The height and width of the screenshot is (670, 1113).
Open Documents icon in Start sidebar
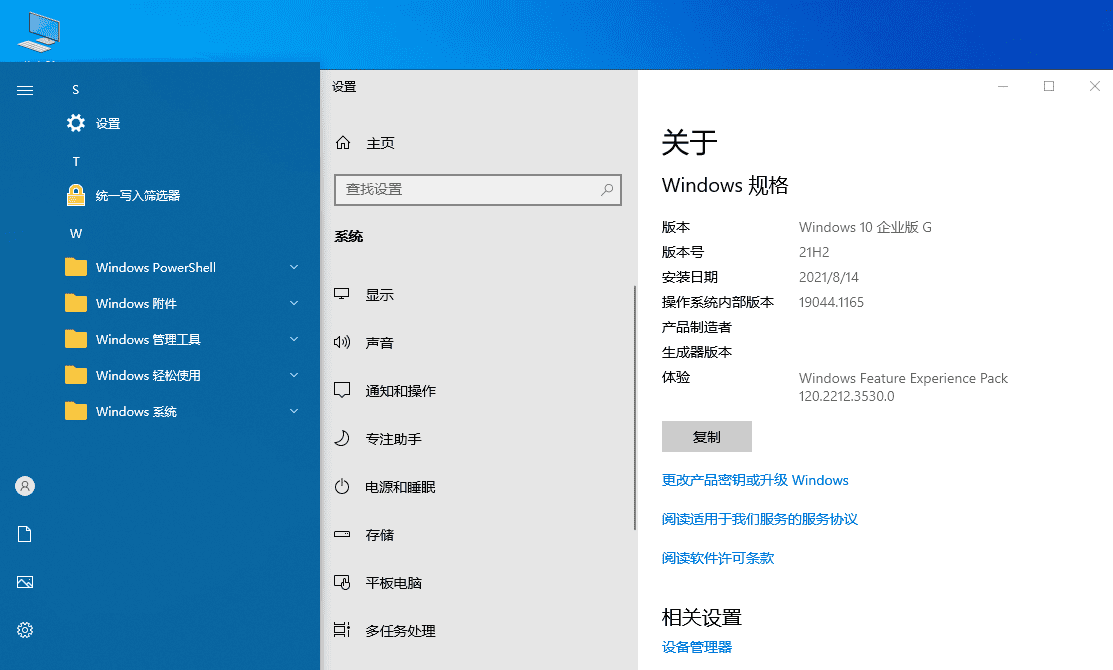pyautogui.click(x=25, y=534)
